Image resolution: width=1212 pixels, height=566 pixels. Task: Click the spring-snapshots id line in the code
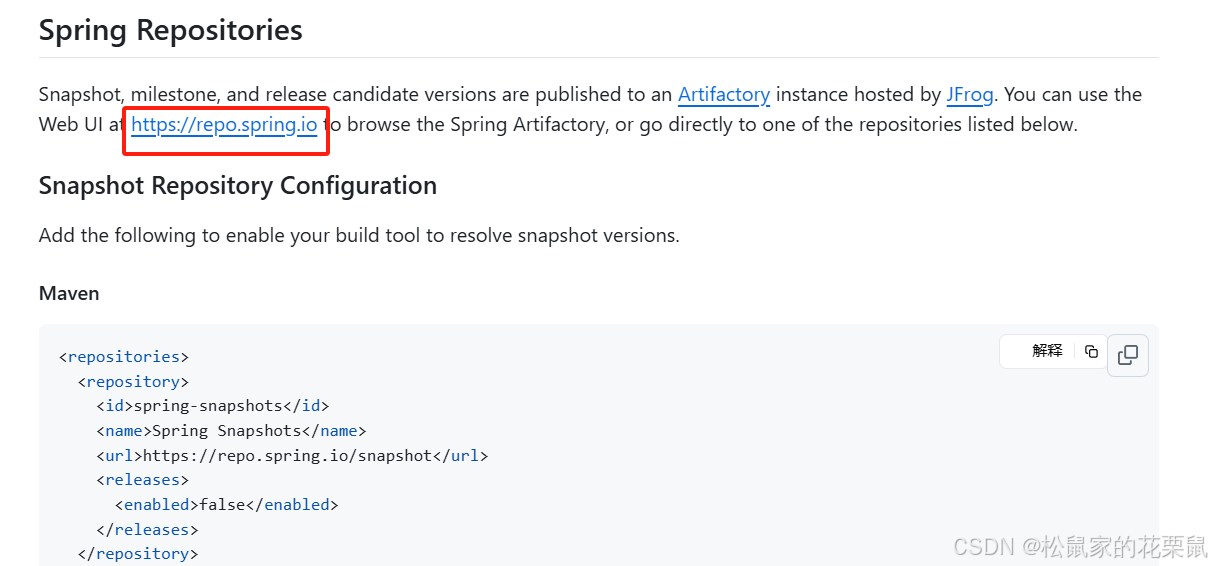point(212,406)
